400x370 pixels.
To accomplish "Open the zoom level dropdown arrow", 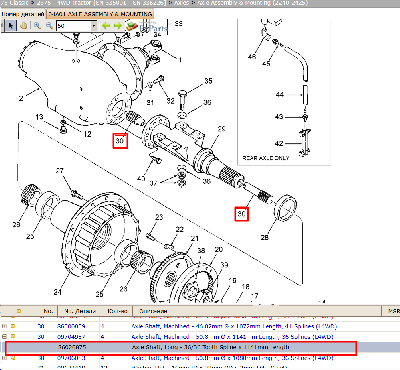I will coord(94,26).
